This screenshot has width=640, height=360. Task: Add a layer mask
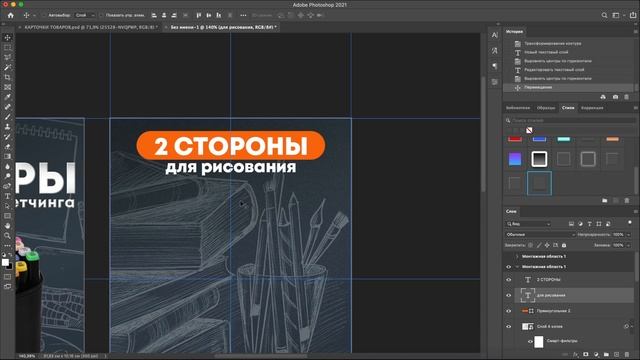[586, 355]
